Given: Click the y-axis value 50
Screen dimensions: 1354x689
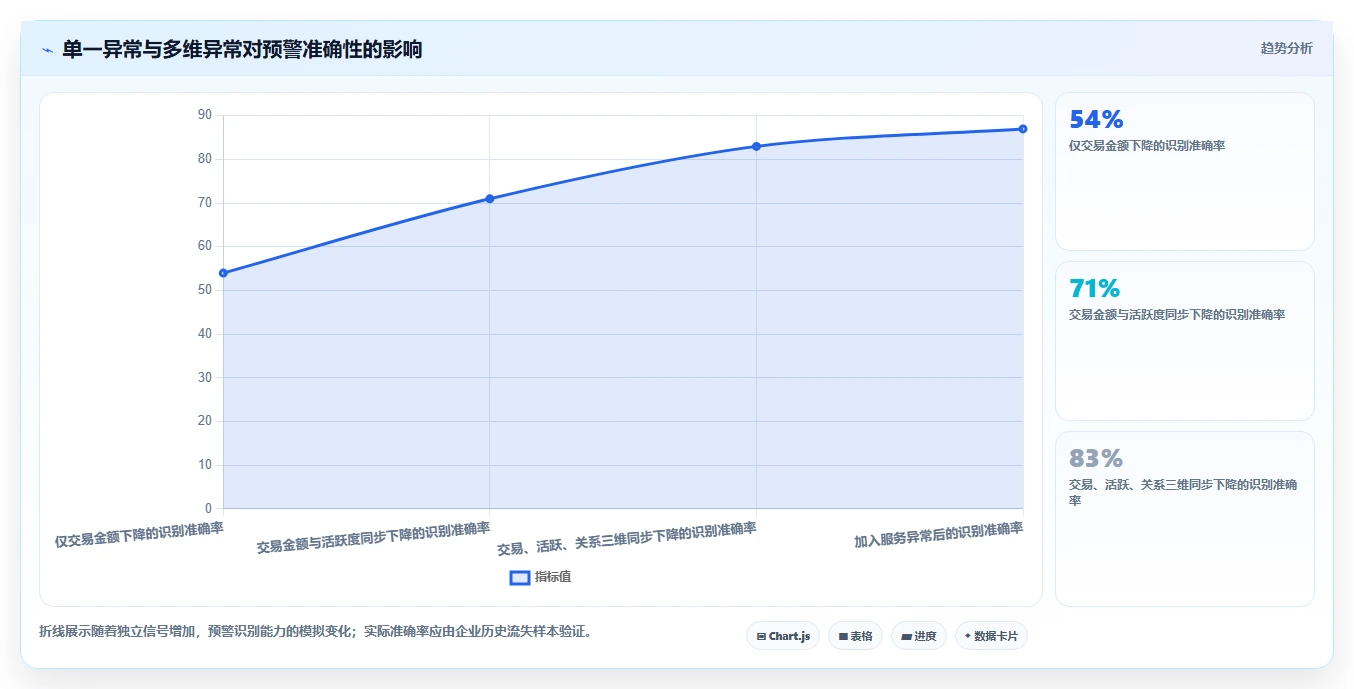Looking at the screenshot, I should pyautogui.click(x=205, y=290).
